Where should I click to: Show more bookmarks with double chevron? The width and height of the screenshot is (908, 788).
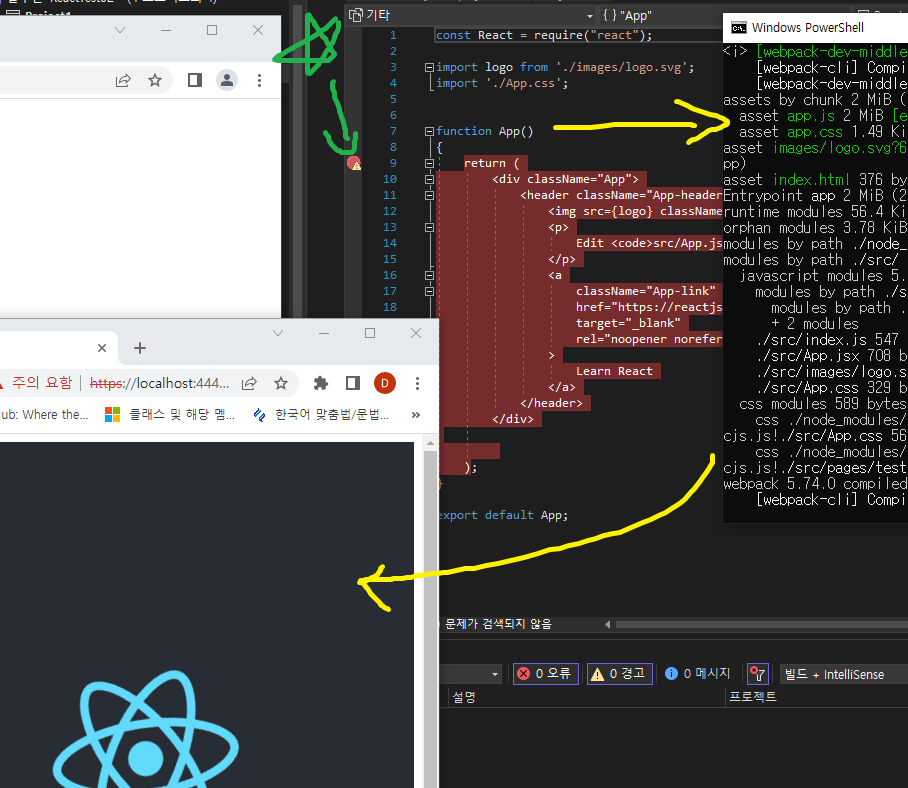coord(416,415)
